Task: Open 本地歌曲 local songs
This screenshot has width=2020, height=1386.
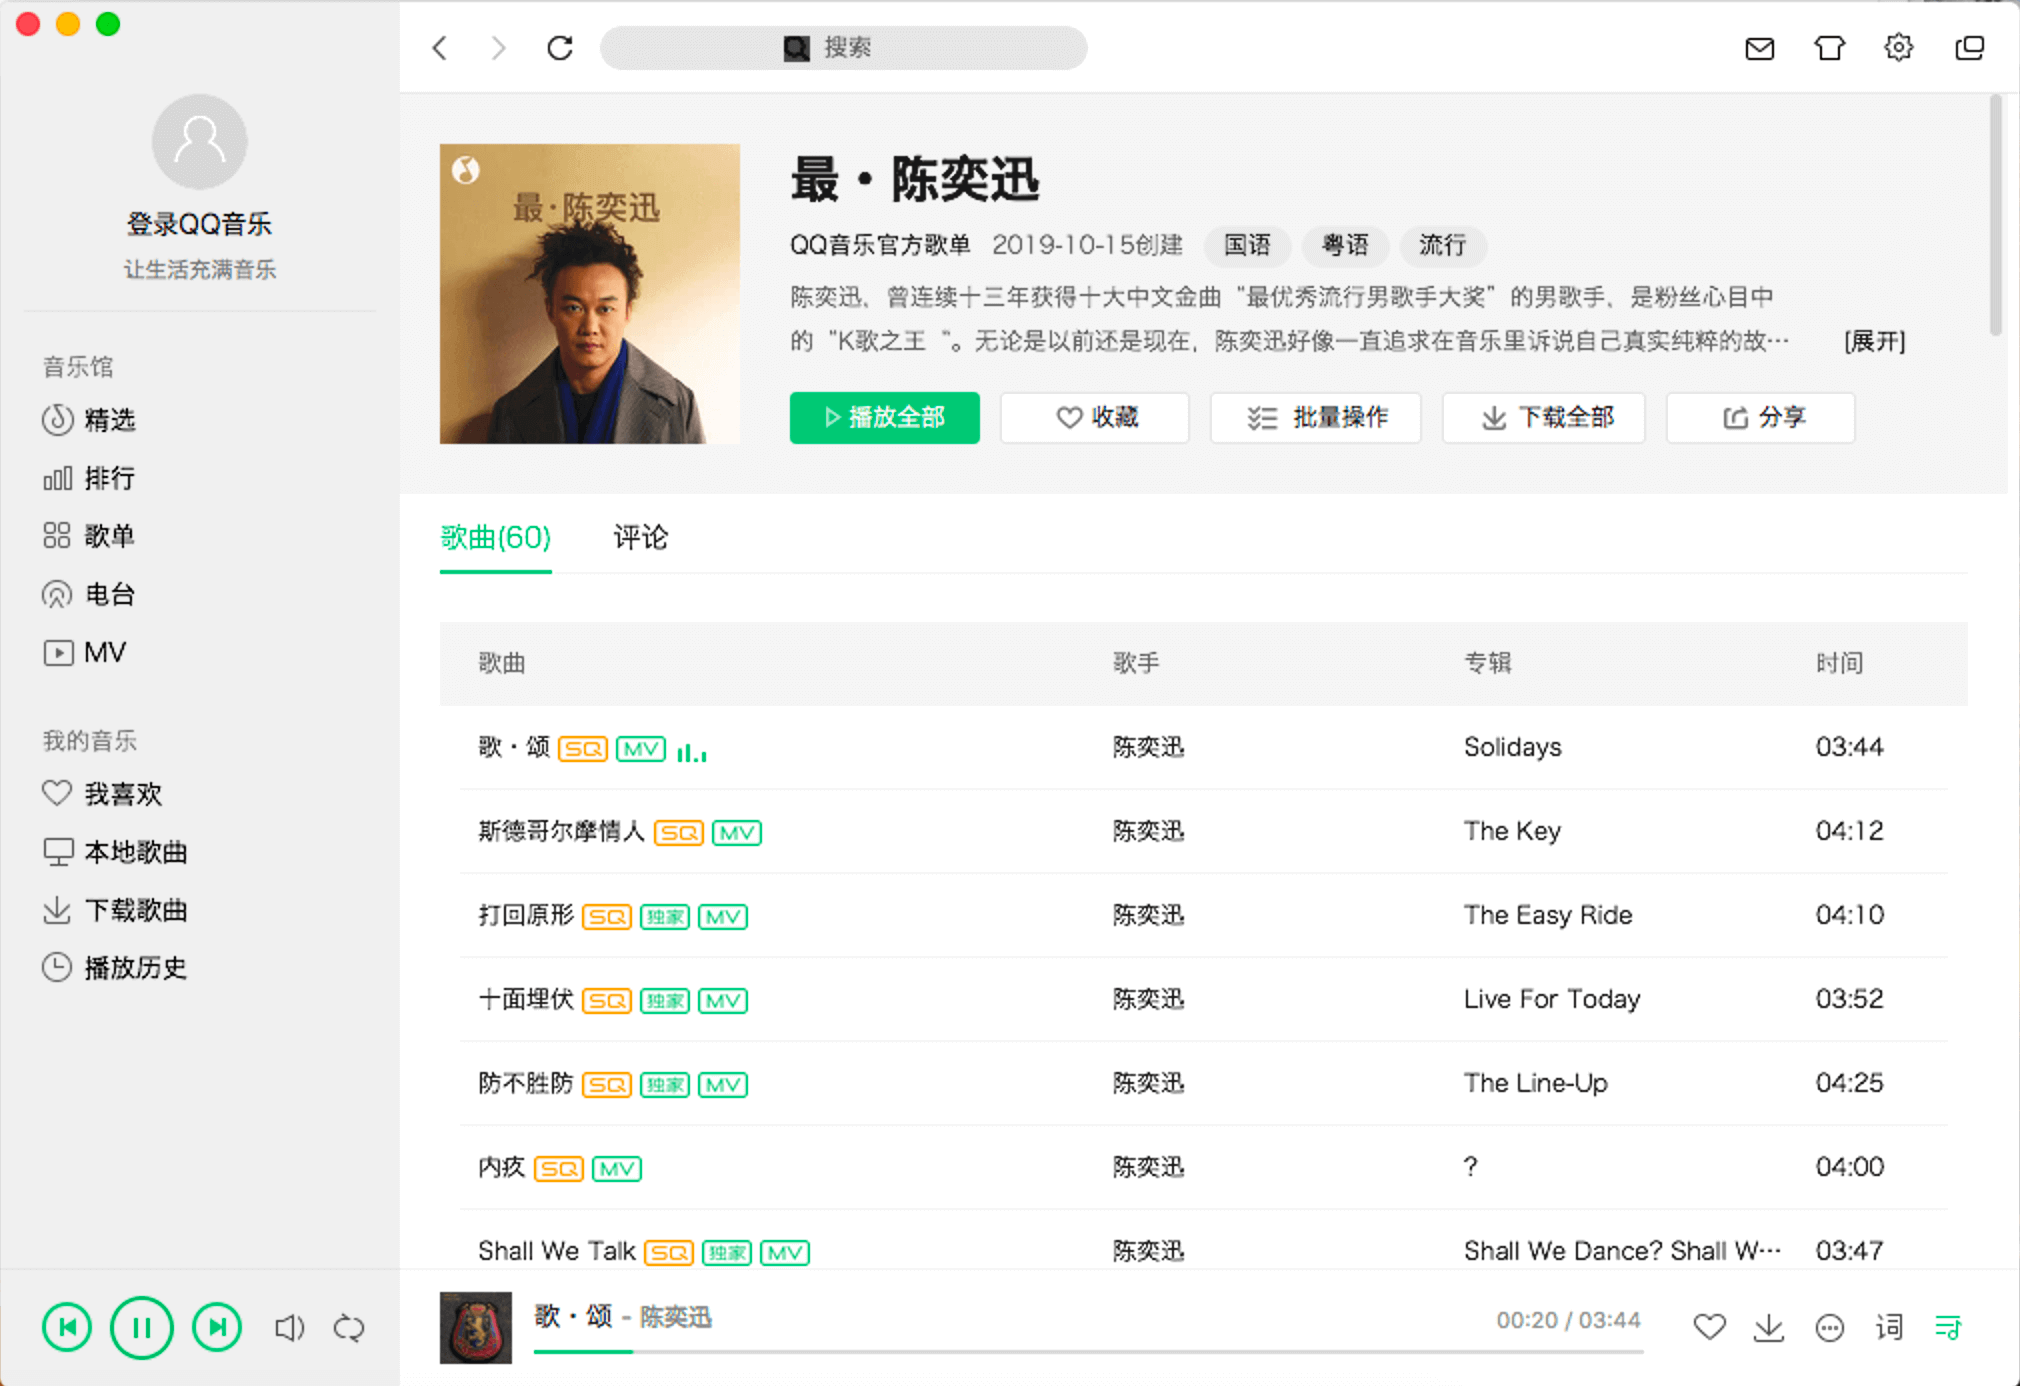Action: pos(115,851)
